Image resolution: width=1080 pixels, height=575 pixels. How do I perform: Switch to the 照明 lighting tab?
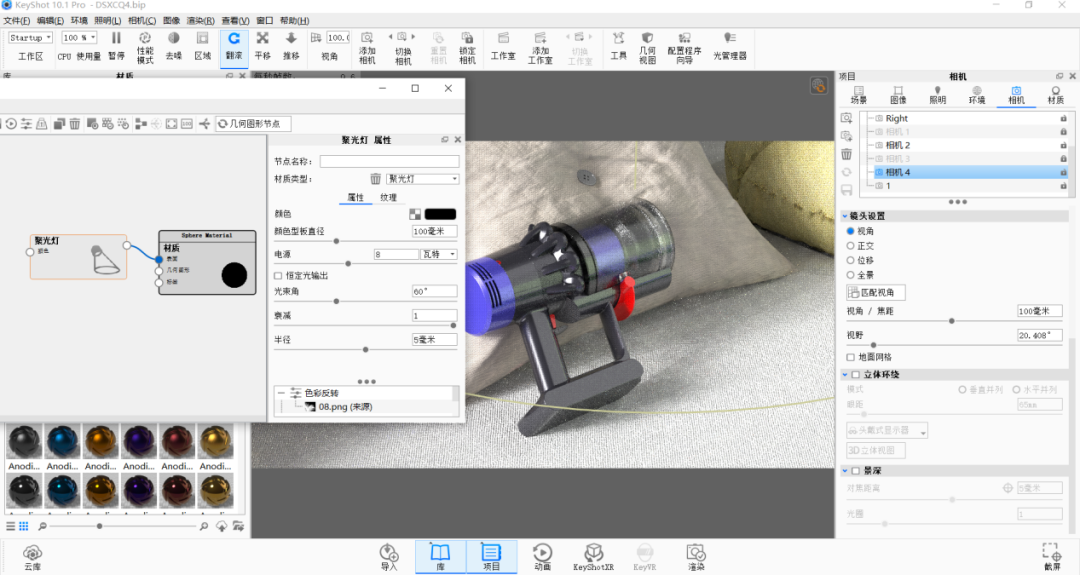937,95
